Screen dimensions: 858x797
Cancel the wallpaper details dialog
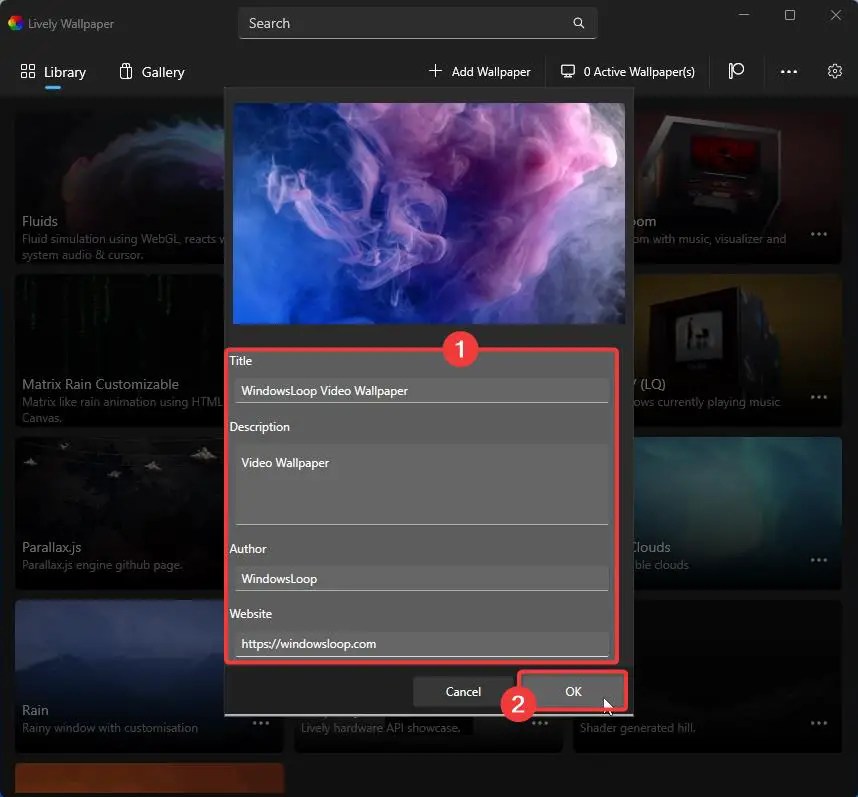(463, 692)
